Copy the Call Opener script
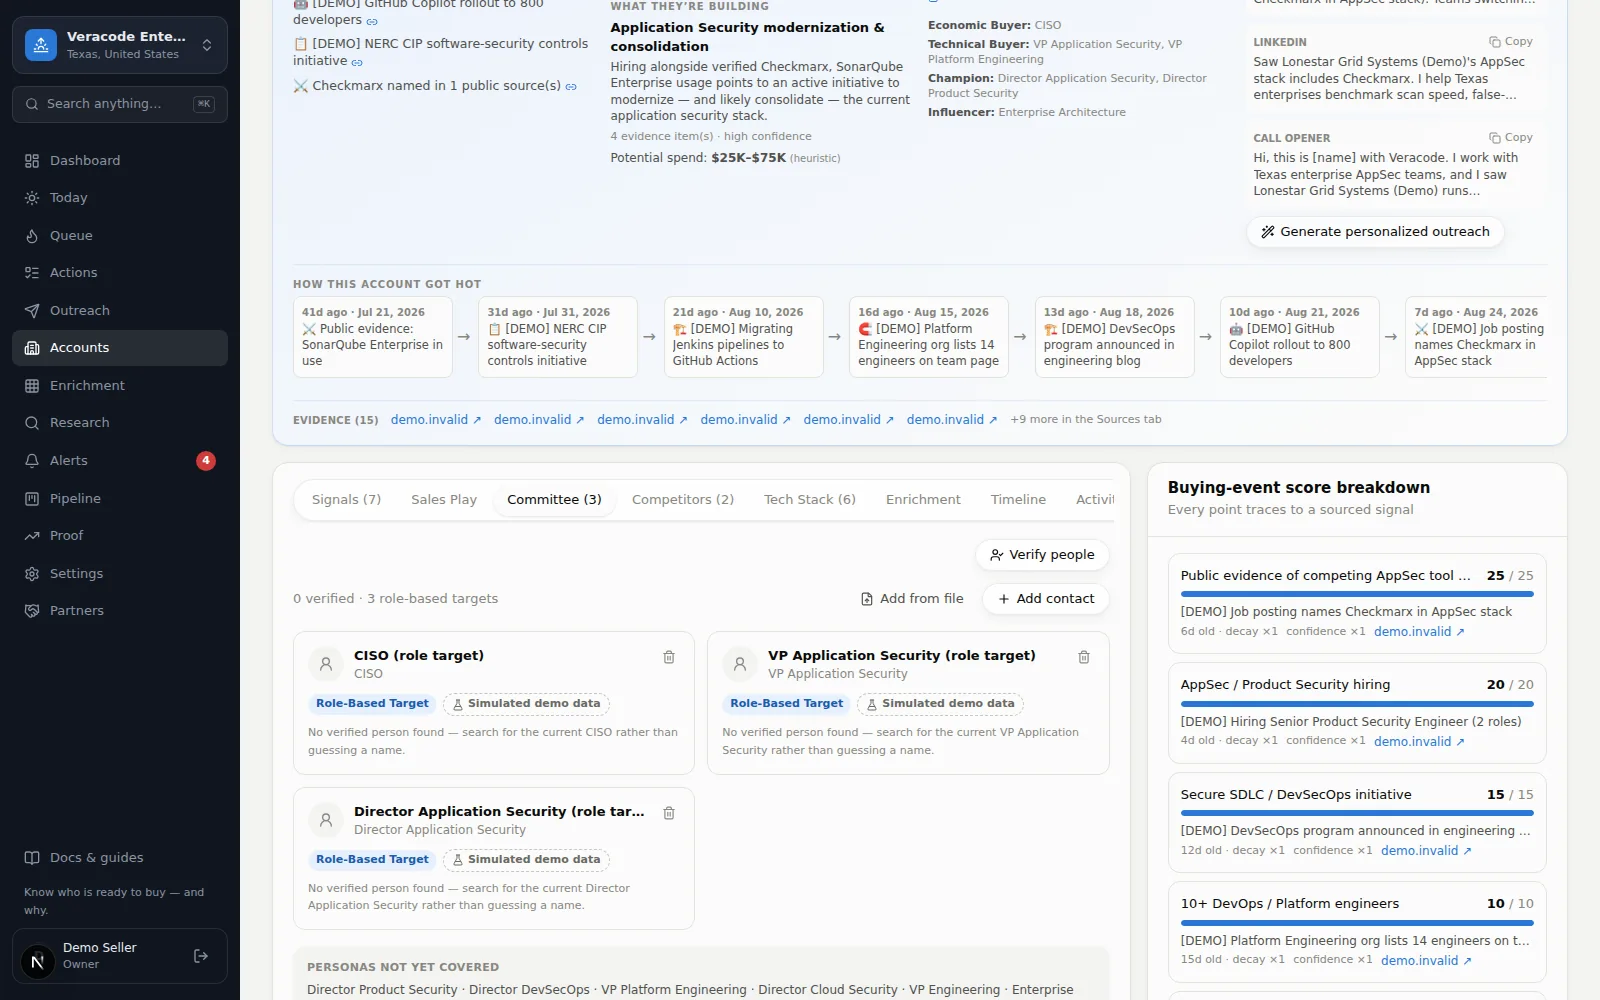 point(1511,138)
